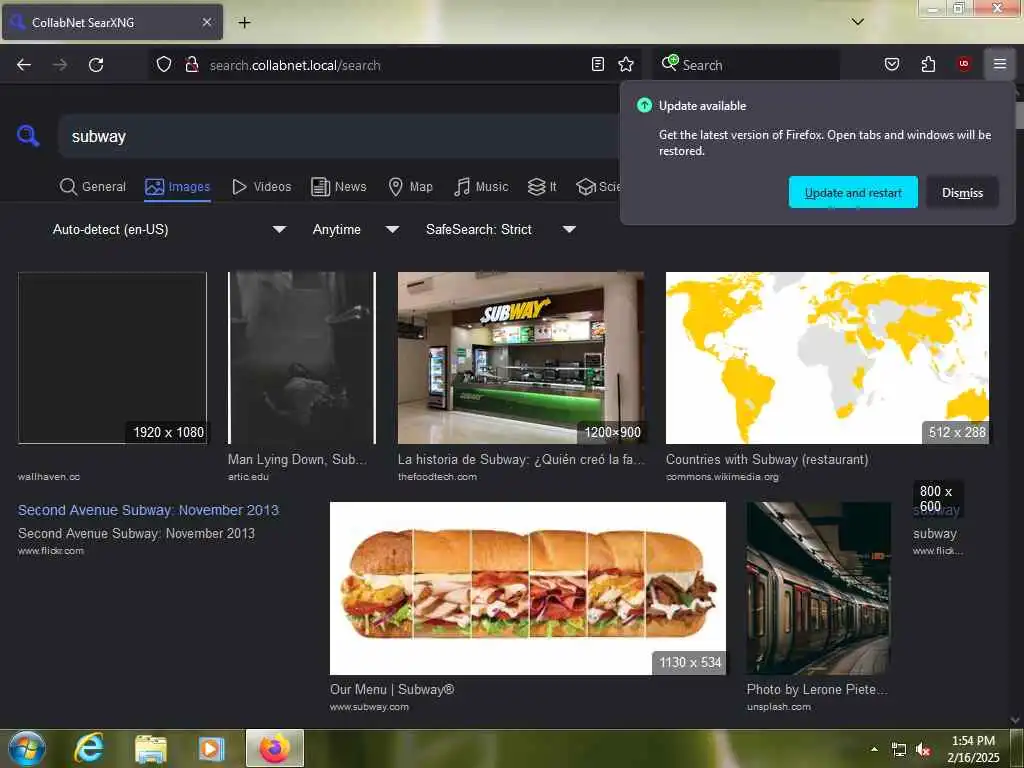Click the Second Avenue Subway: November 2013 link
The width and height of the screenshot is (1024, 768).
coord(148,510)
